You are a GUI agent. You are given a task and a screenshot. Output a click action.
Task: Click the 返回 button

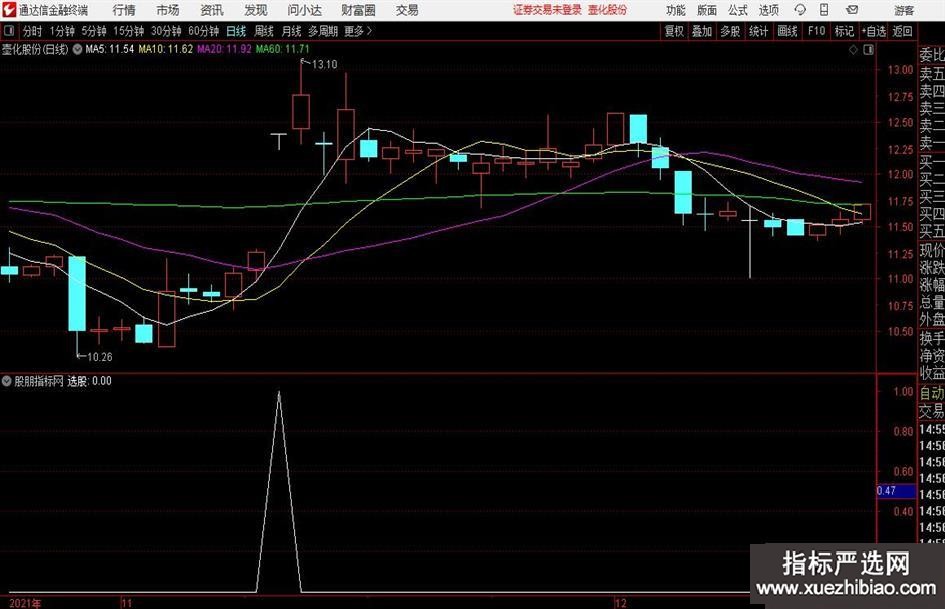point(902,31)
